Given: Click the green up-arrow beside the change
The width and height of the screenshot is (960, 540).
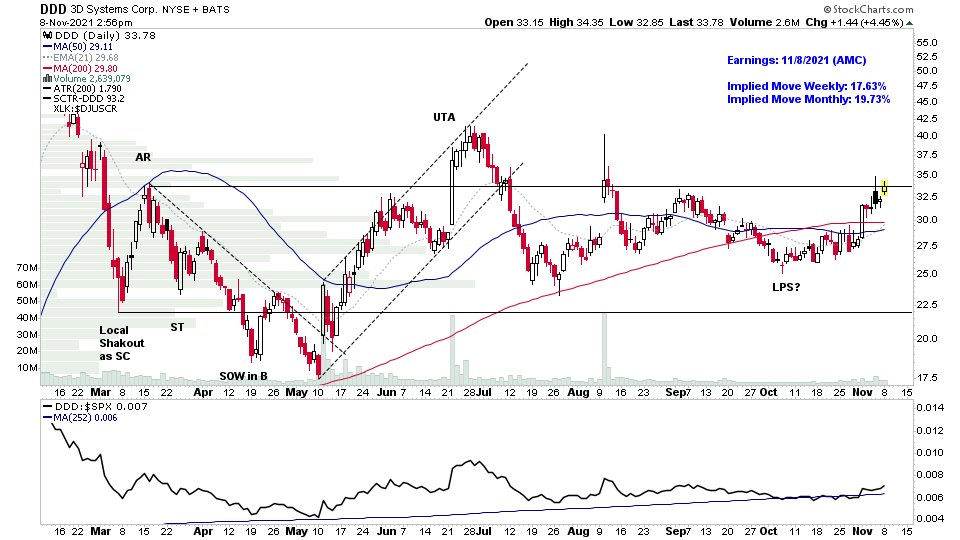Looking at the screenshot, I should [909, 23].
